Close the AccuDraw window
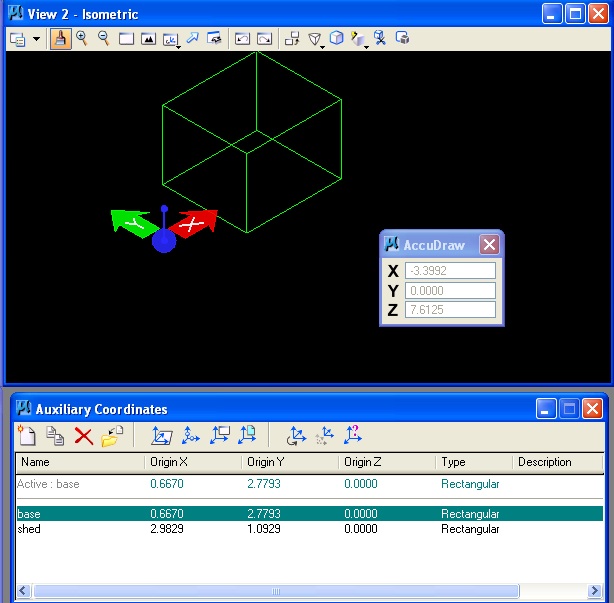Viewport: 614px width, 603px height. pos(489,245)
